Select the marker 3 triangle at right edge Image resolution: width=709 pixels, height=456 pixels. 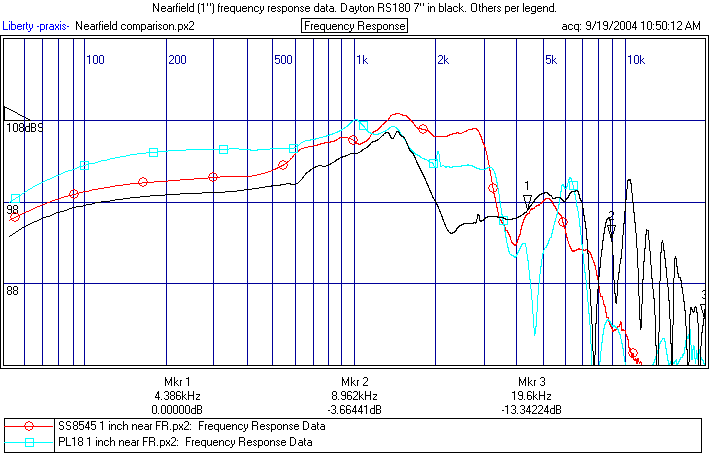click(x=703, y=306)
